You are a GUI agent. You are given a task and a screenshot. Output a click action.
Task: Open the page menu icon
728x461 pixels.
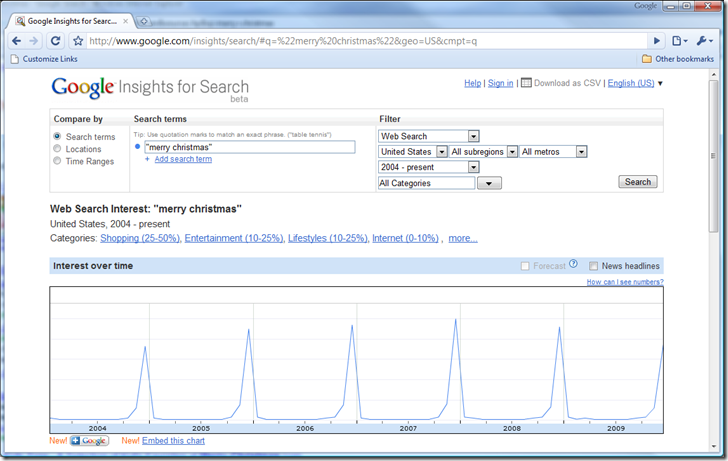point(680,41)
